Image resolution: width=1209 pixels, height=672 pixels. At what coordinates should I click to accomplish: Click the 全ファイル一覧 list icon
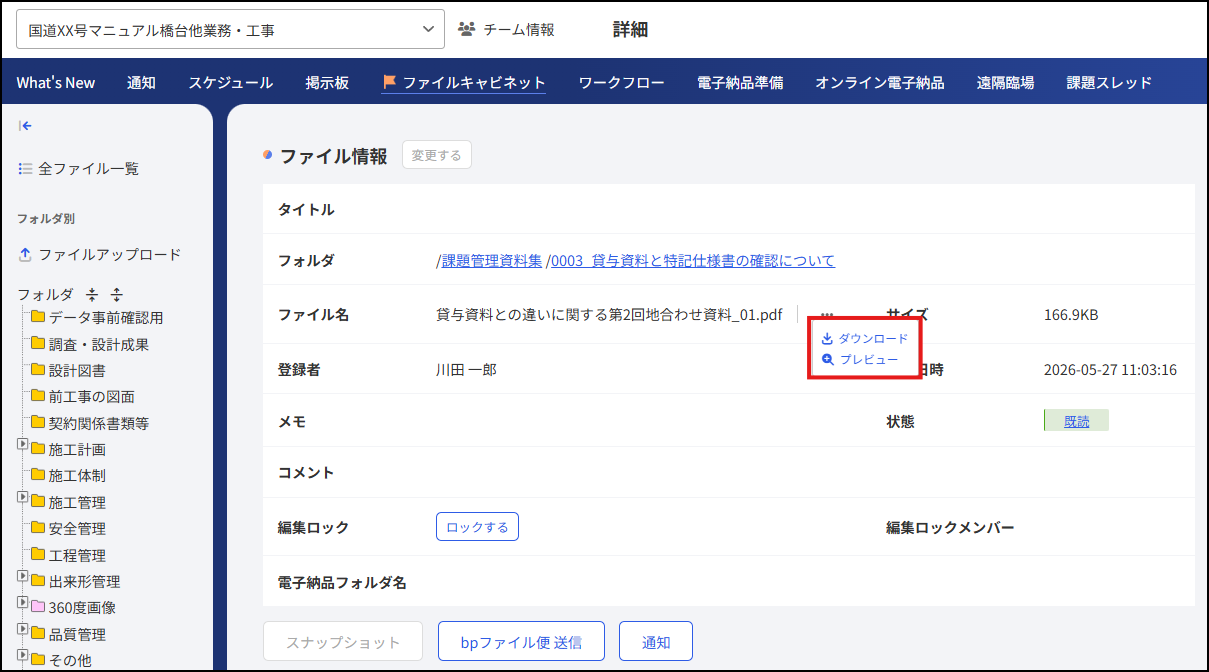click(26, 169)
